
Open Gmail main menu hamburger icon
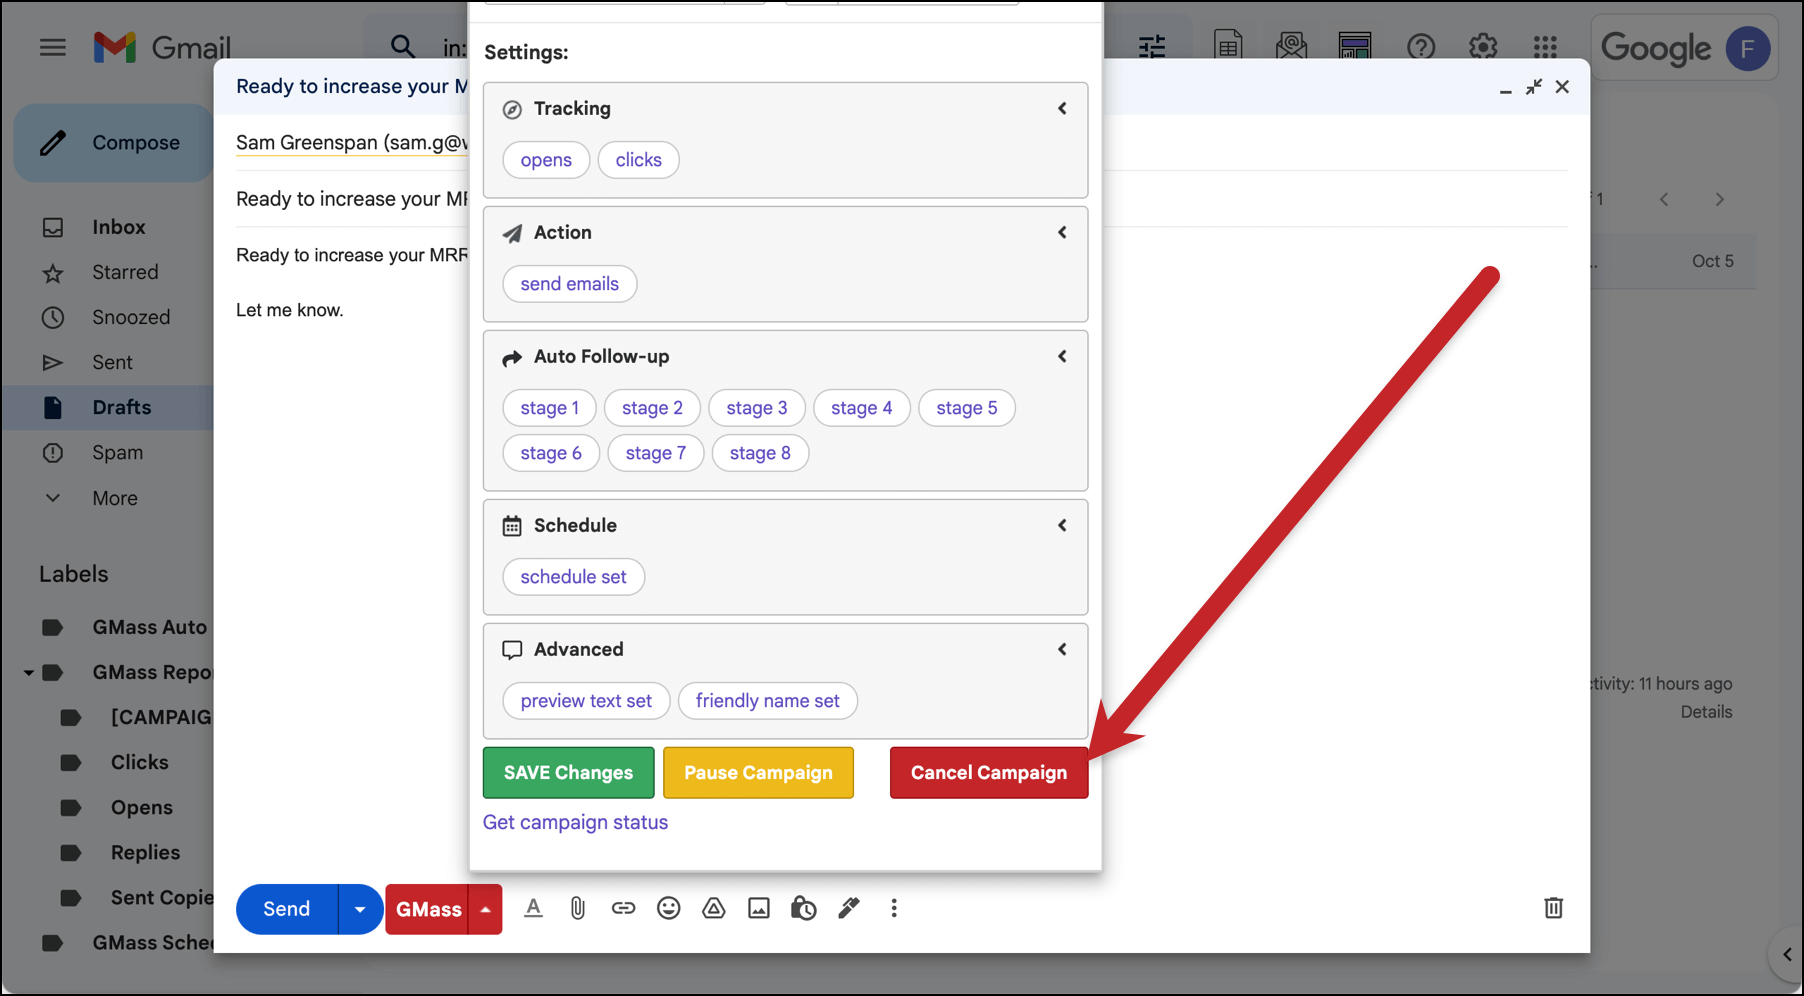point(53,47)
